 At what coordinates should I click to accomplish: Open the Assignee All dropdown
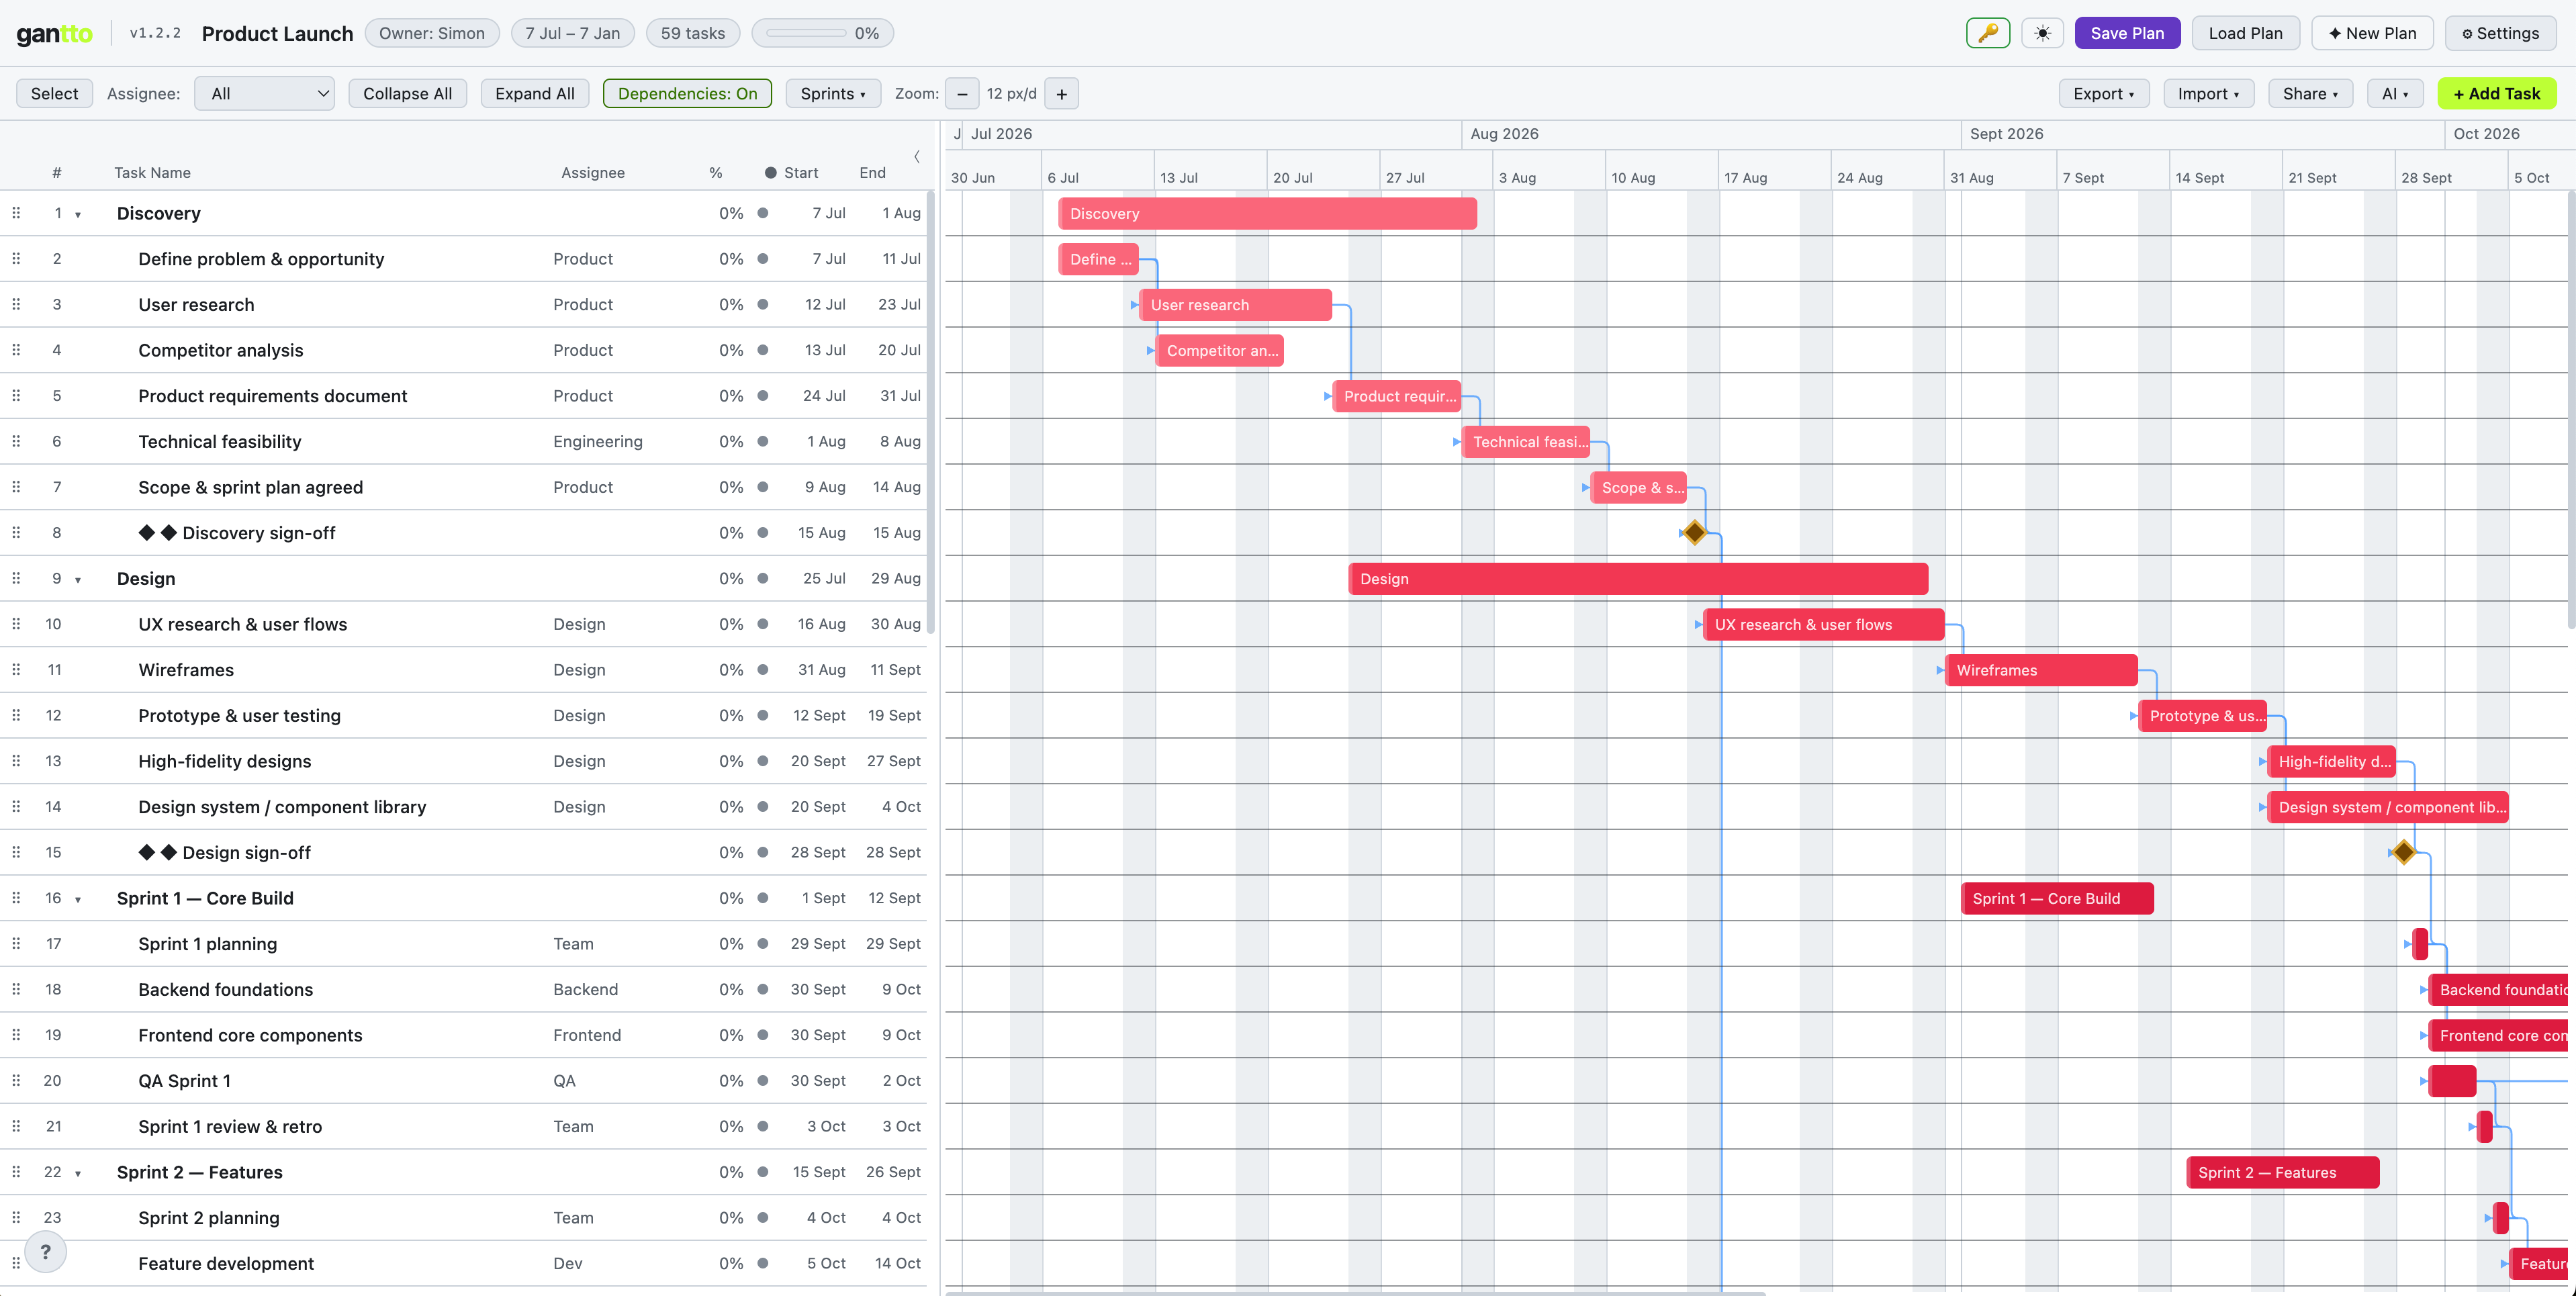264,94
